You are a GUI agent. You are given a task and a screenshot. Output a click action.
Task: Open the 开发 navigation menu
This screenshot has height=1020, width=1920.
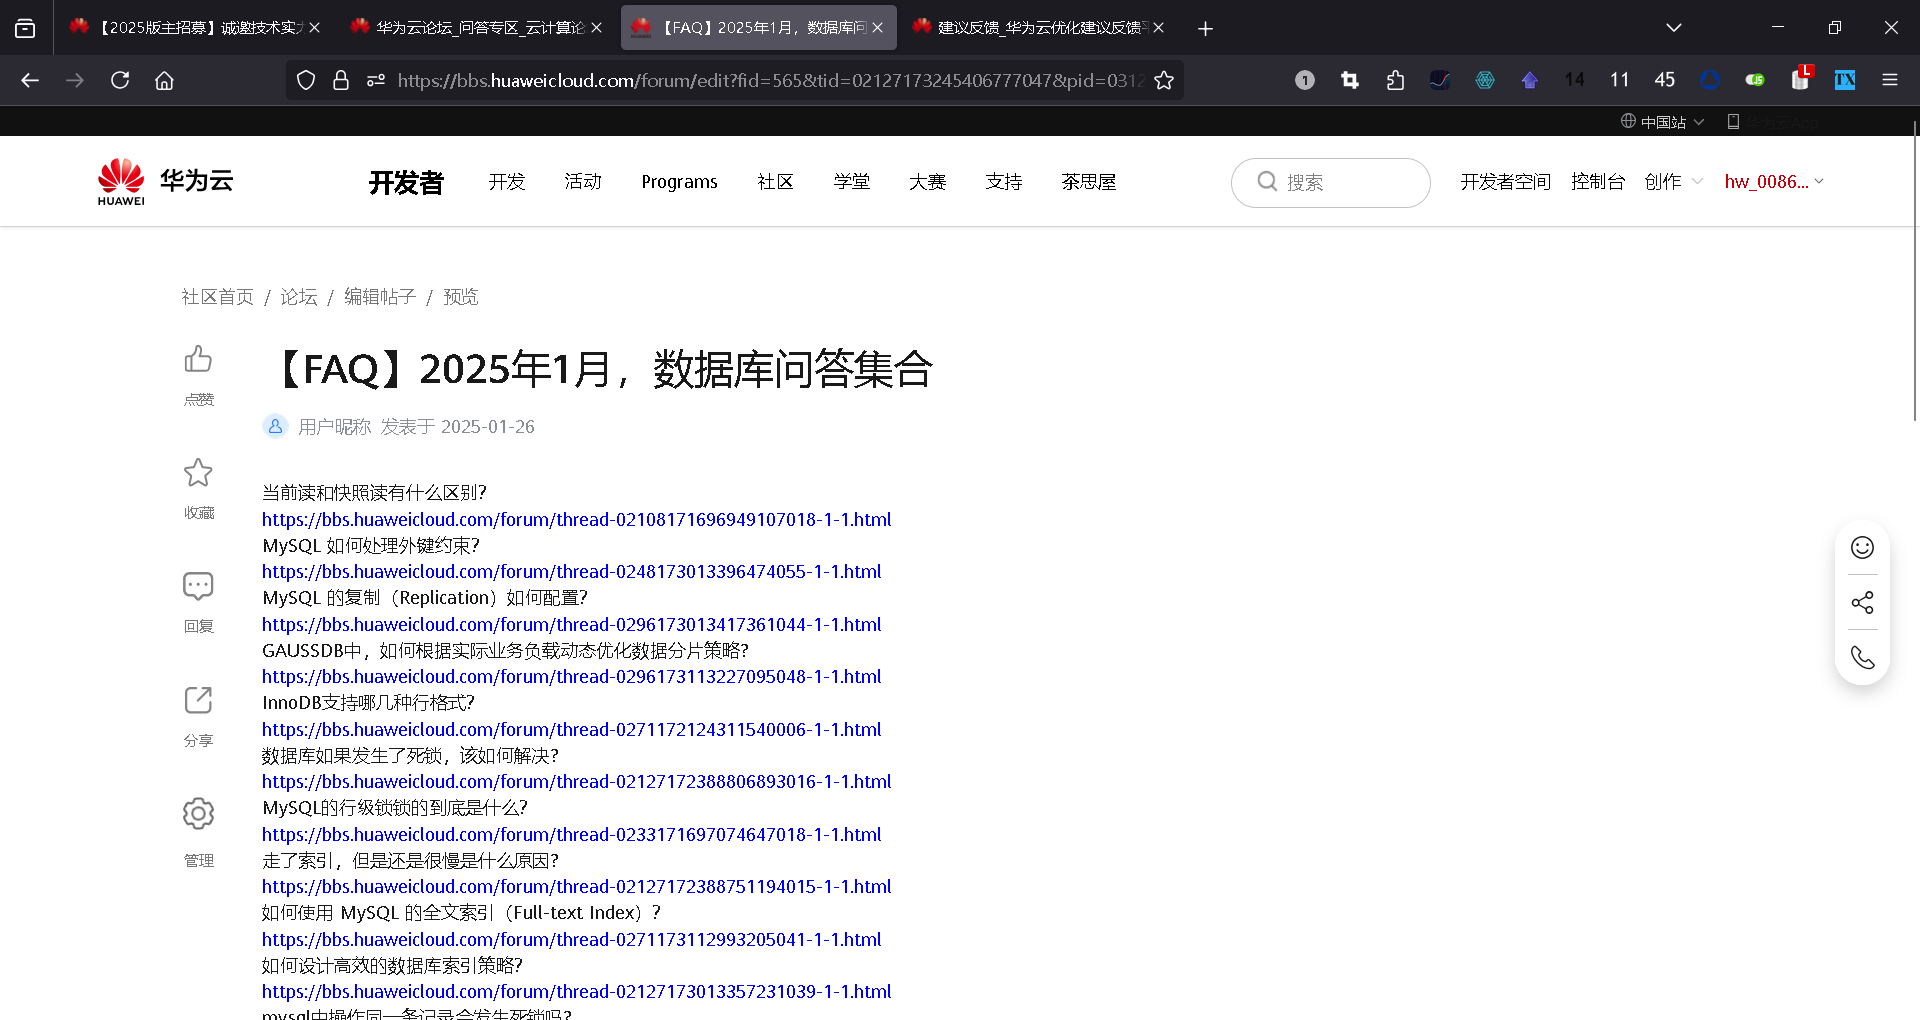tap(507, 182)
